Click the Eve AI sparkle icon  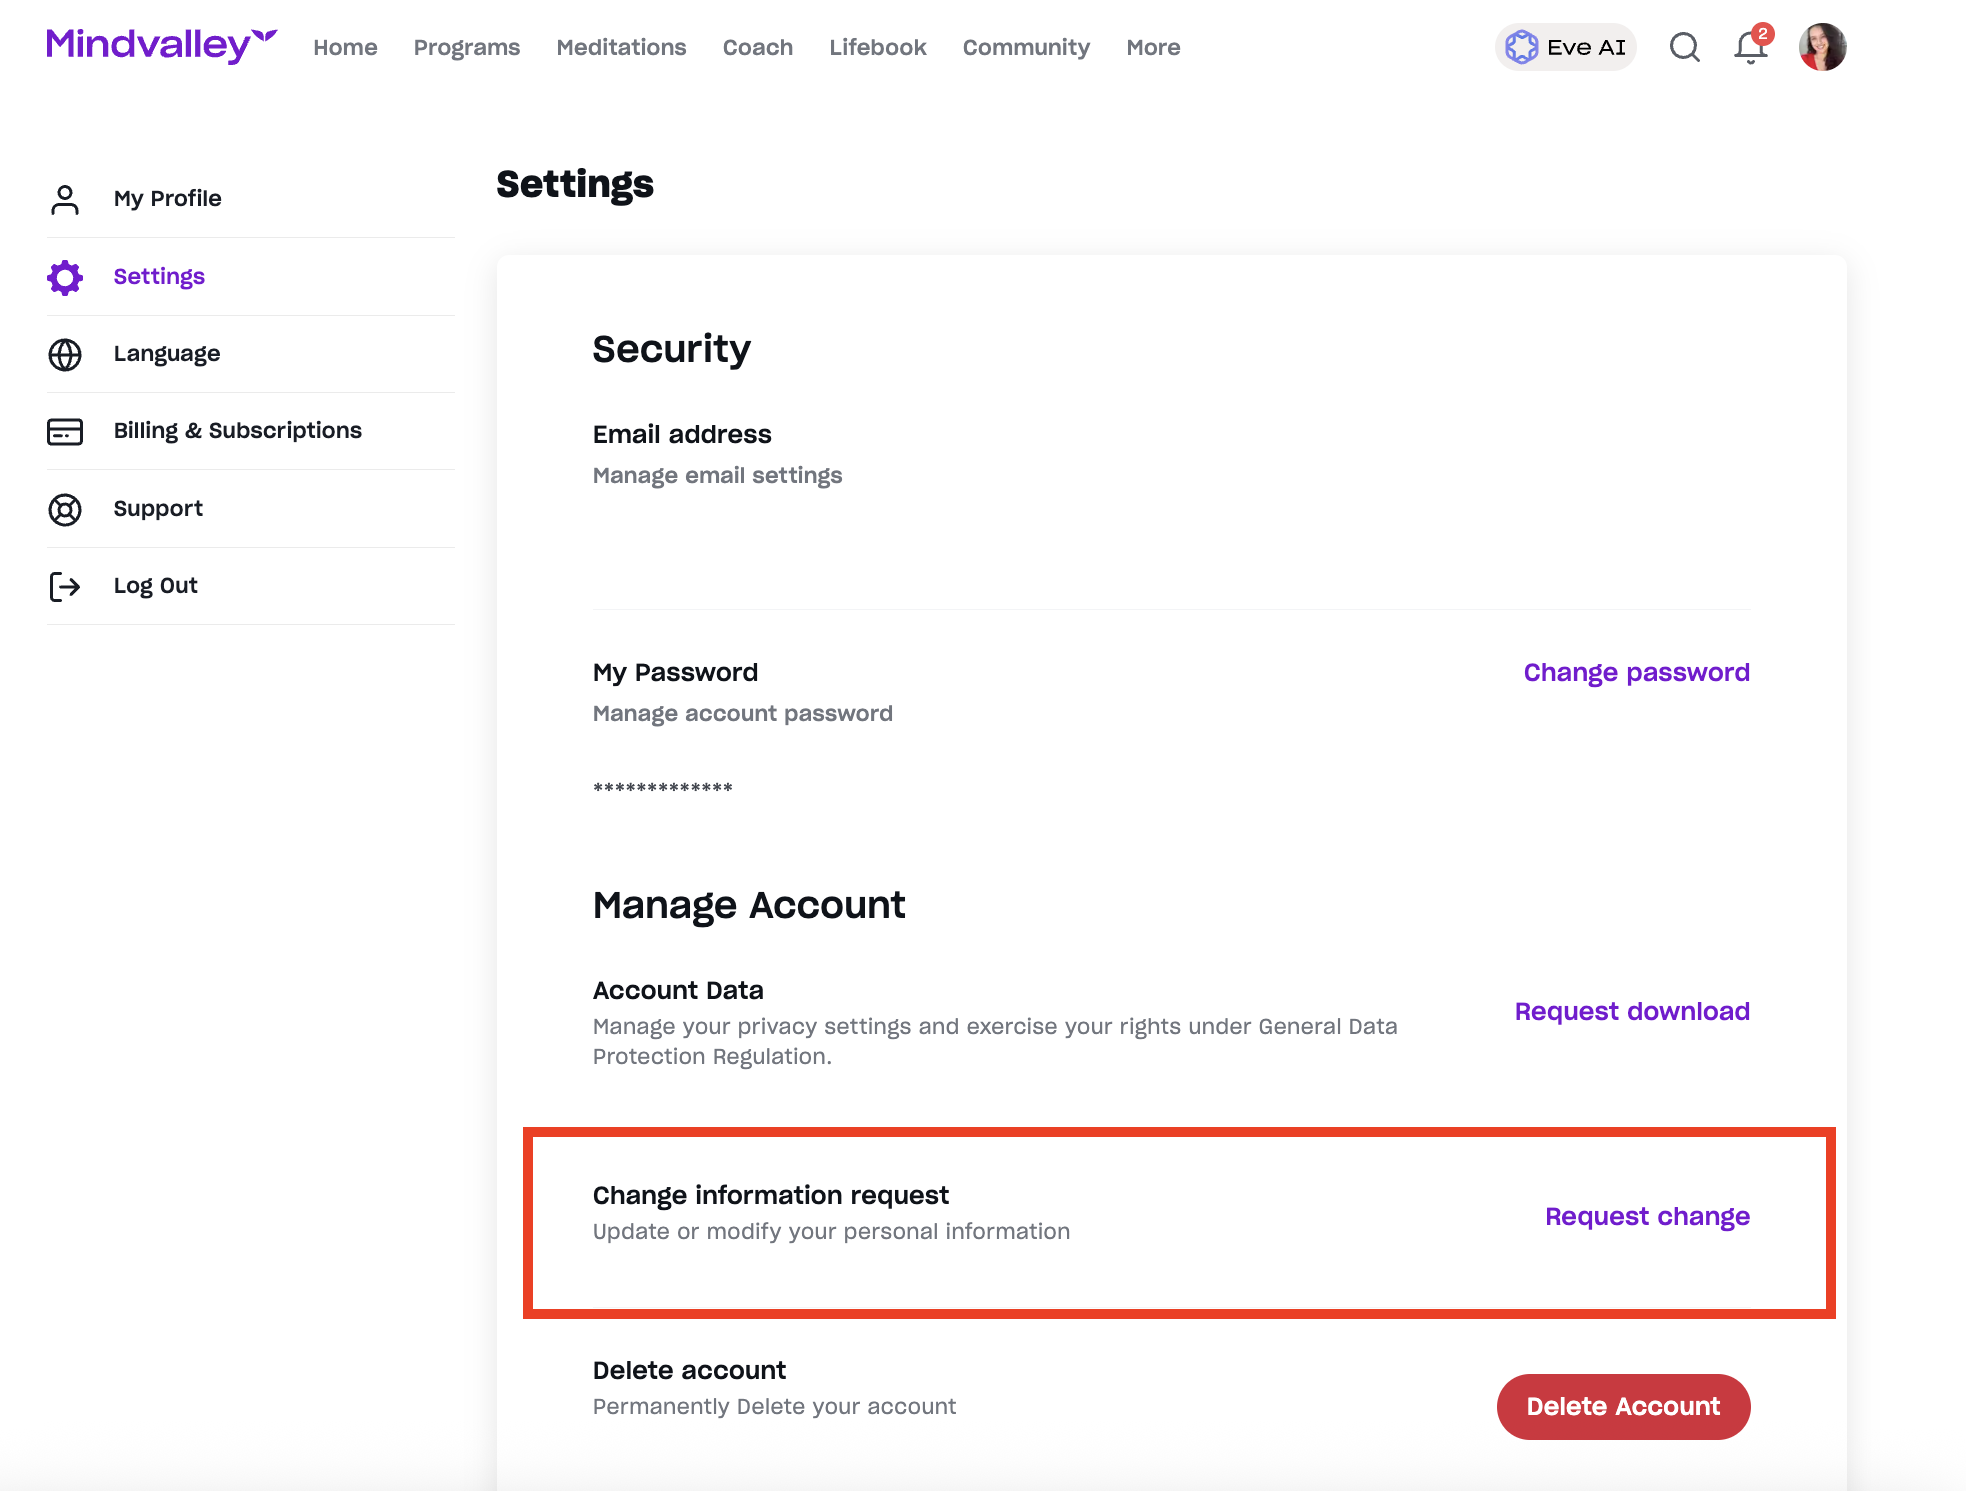(1522, 47)
